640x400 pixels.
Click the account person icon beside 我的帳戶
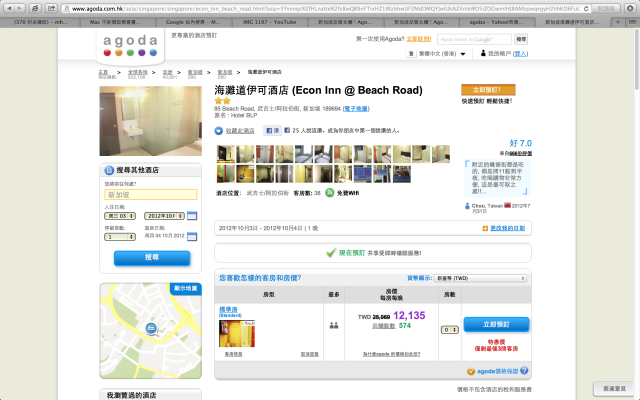(x=483, y=53)
